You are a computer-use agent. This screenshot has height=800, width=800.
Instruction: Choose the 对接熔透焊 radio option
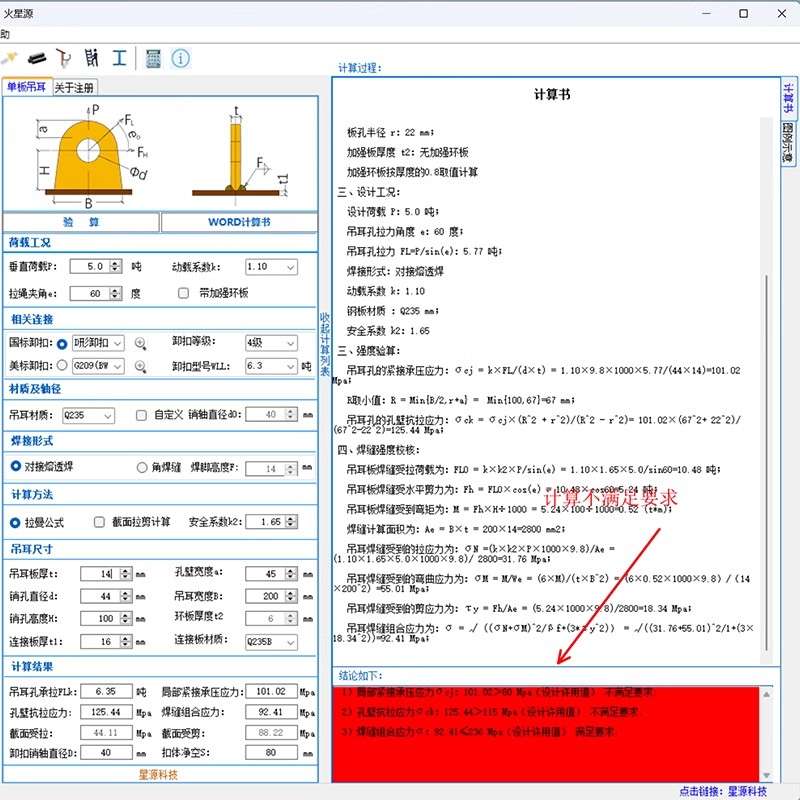click(x=16, y=466)
